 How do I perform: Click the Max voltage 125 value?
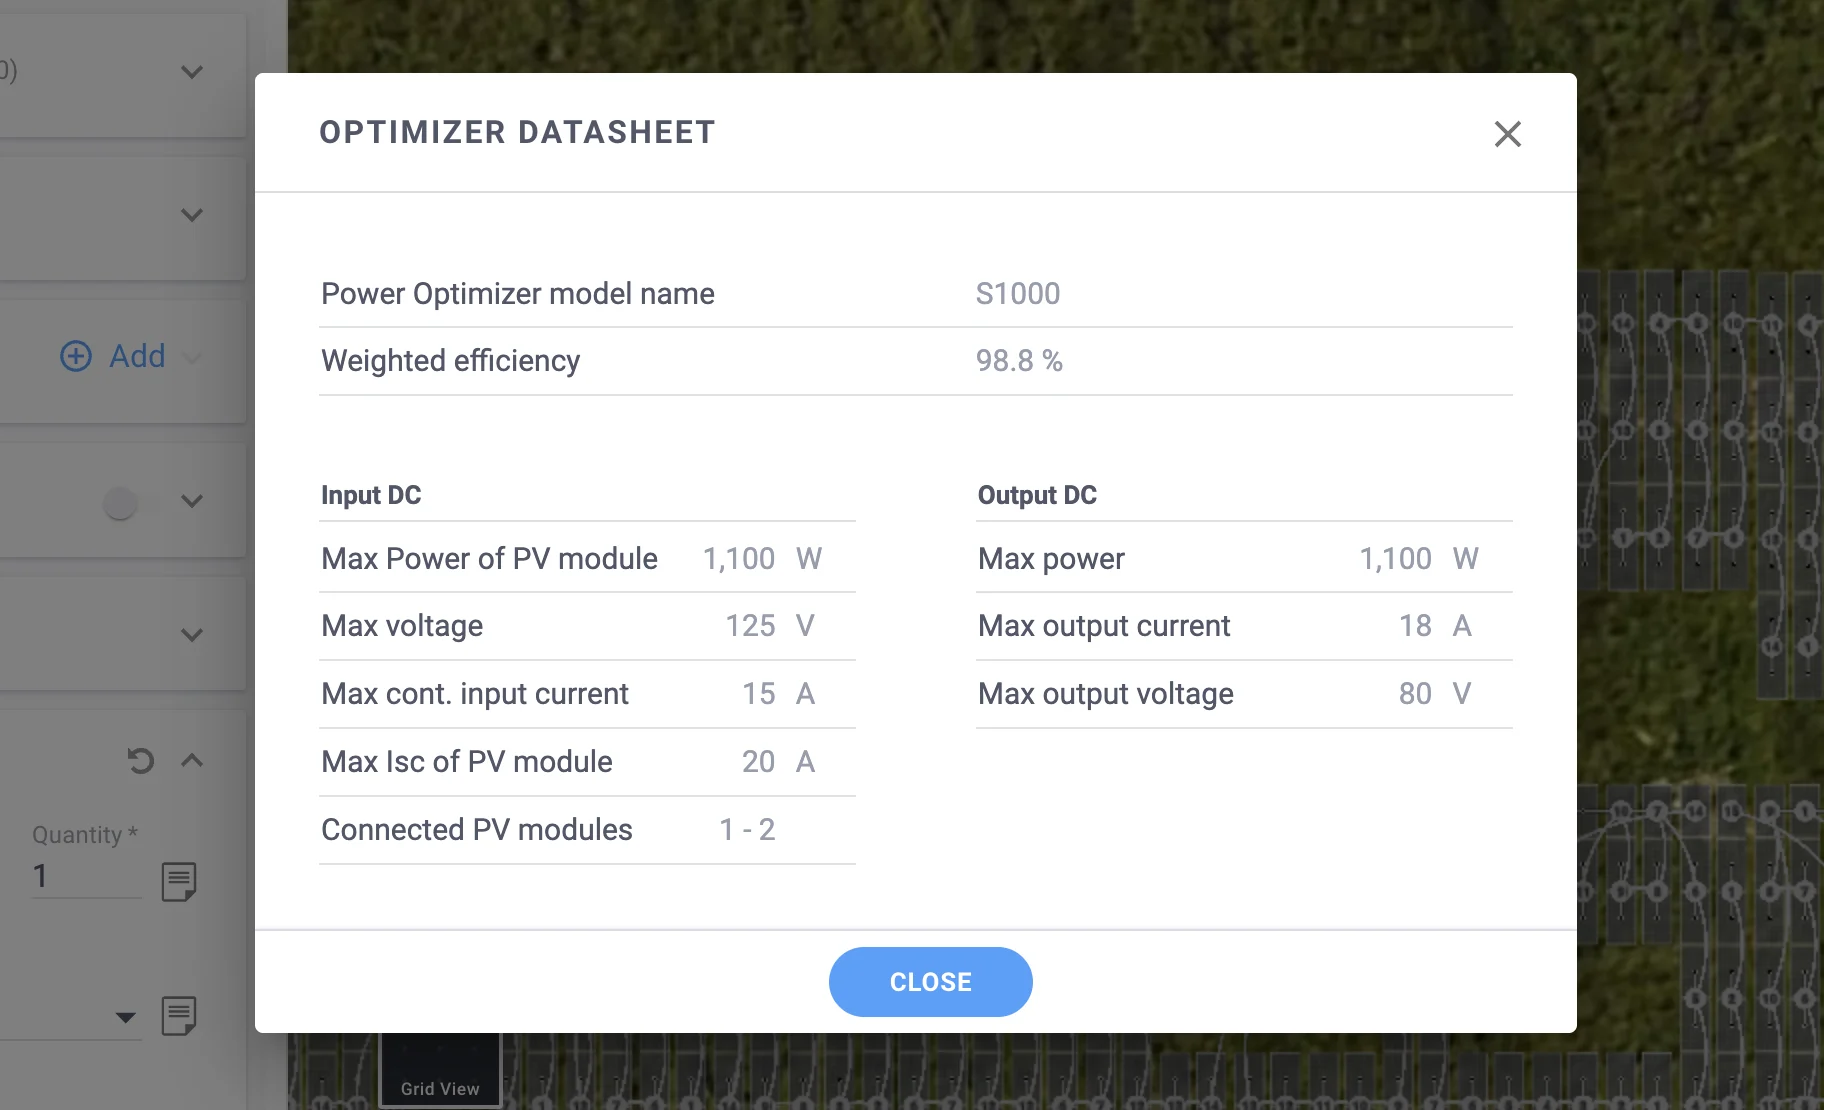[x=750, y=626]
